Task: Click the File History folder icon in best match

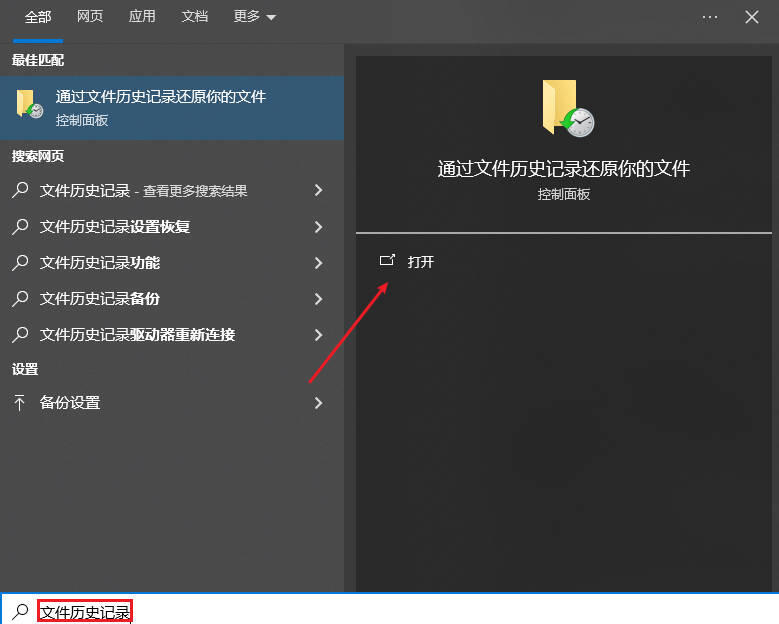Action: 29,104
